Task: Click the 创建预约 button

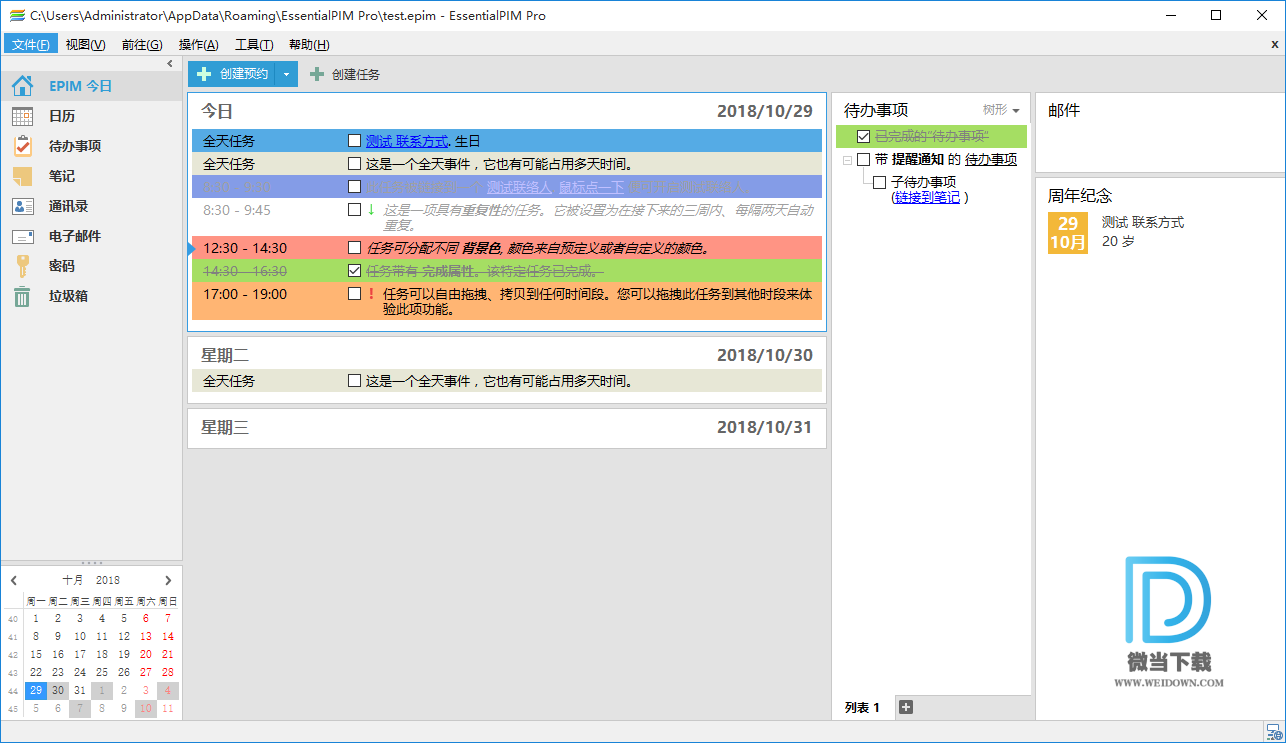Action: [232, 74]
